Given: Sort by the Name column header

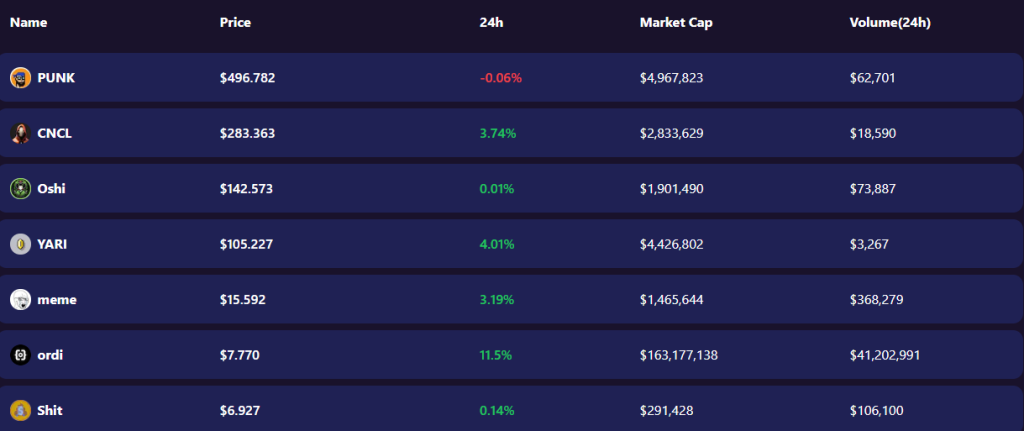Looking at the screenshot, I should coord(28,23).
